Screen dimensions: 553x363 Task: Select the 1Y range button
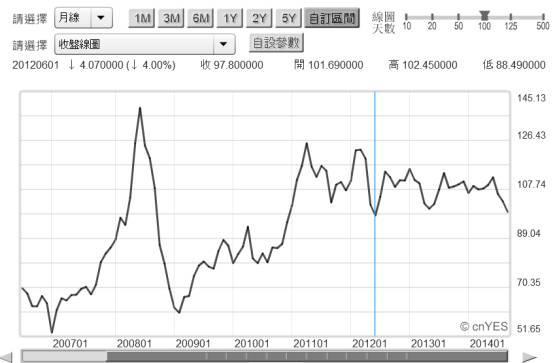[x=230, y=18]
